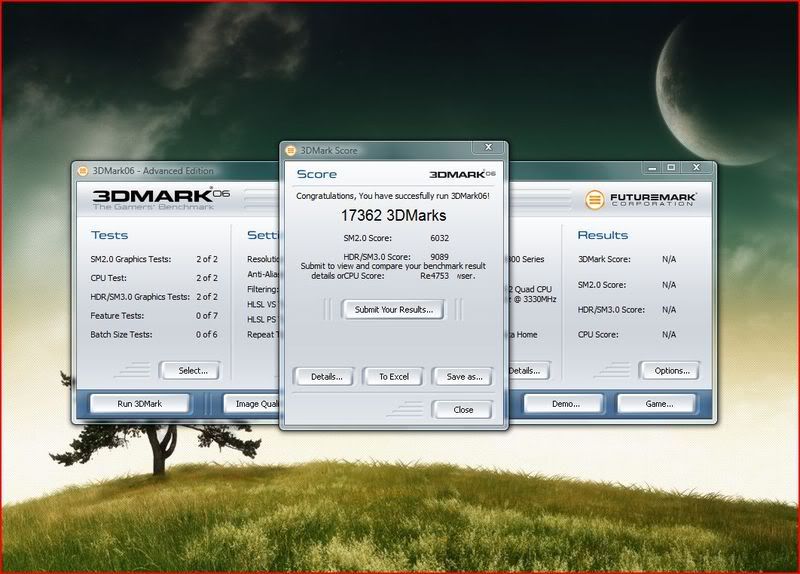Viewport: 800px width, 574px height.
Task: Click the Demo... button
Action: click(x=565, y=404)
